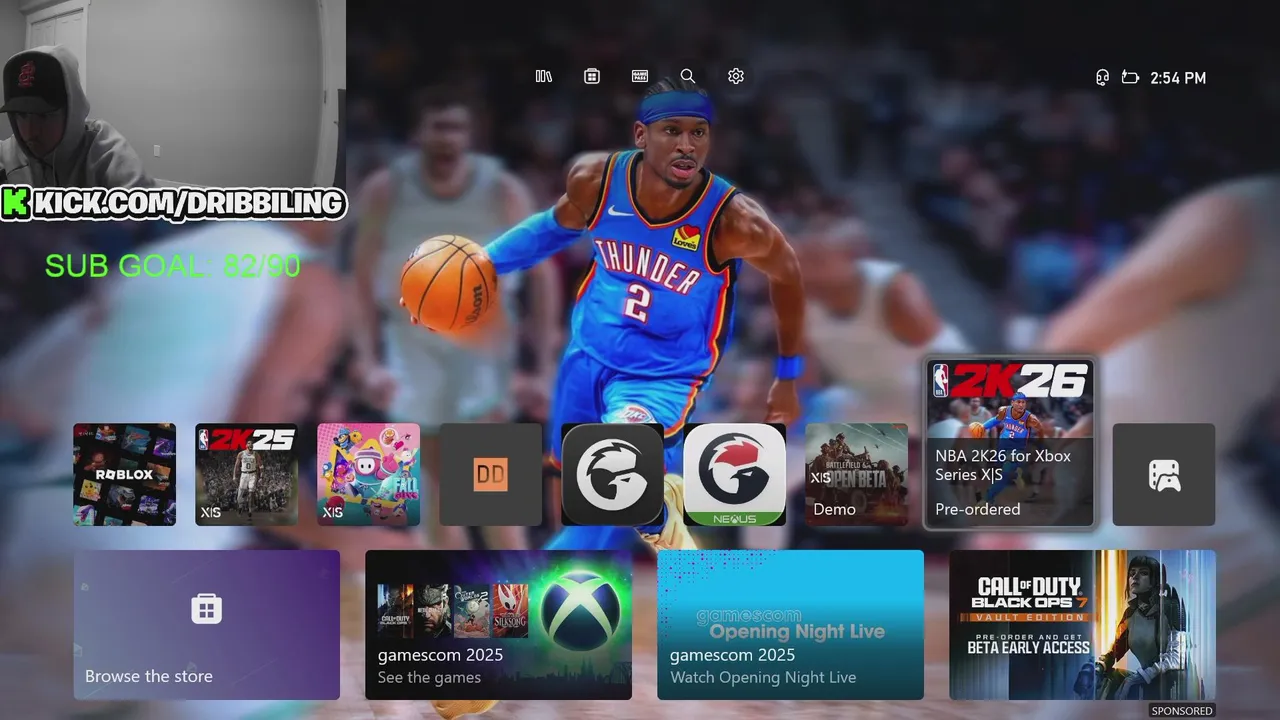Launch the Fall Guys tile
1280x720 pixels.
pyautogui.click(x=368, y=474)
